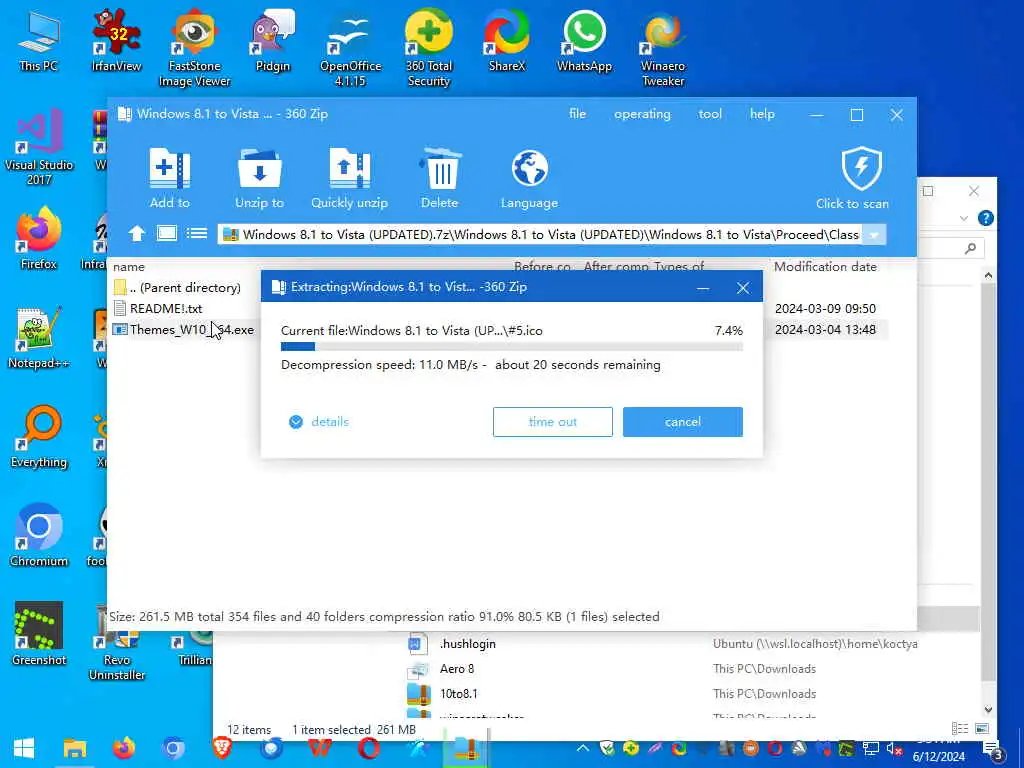The height and width of the screenshot is (768, 1024).
Task: Open 360 Total Security shortcut
Action: point(428,49)
